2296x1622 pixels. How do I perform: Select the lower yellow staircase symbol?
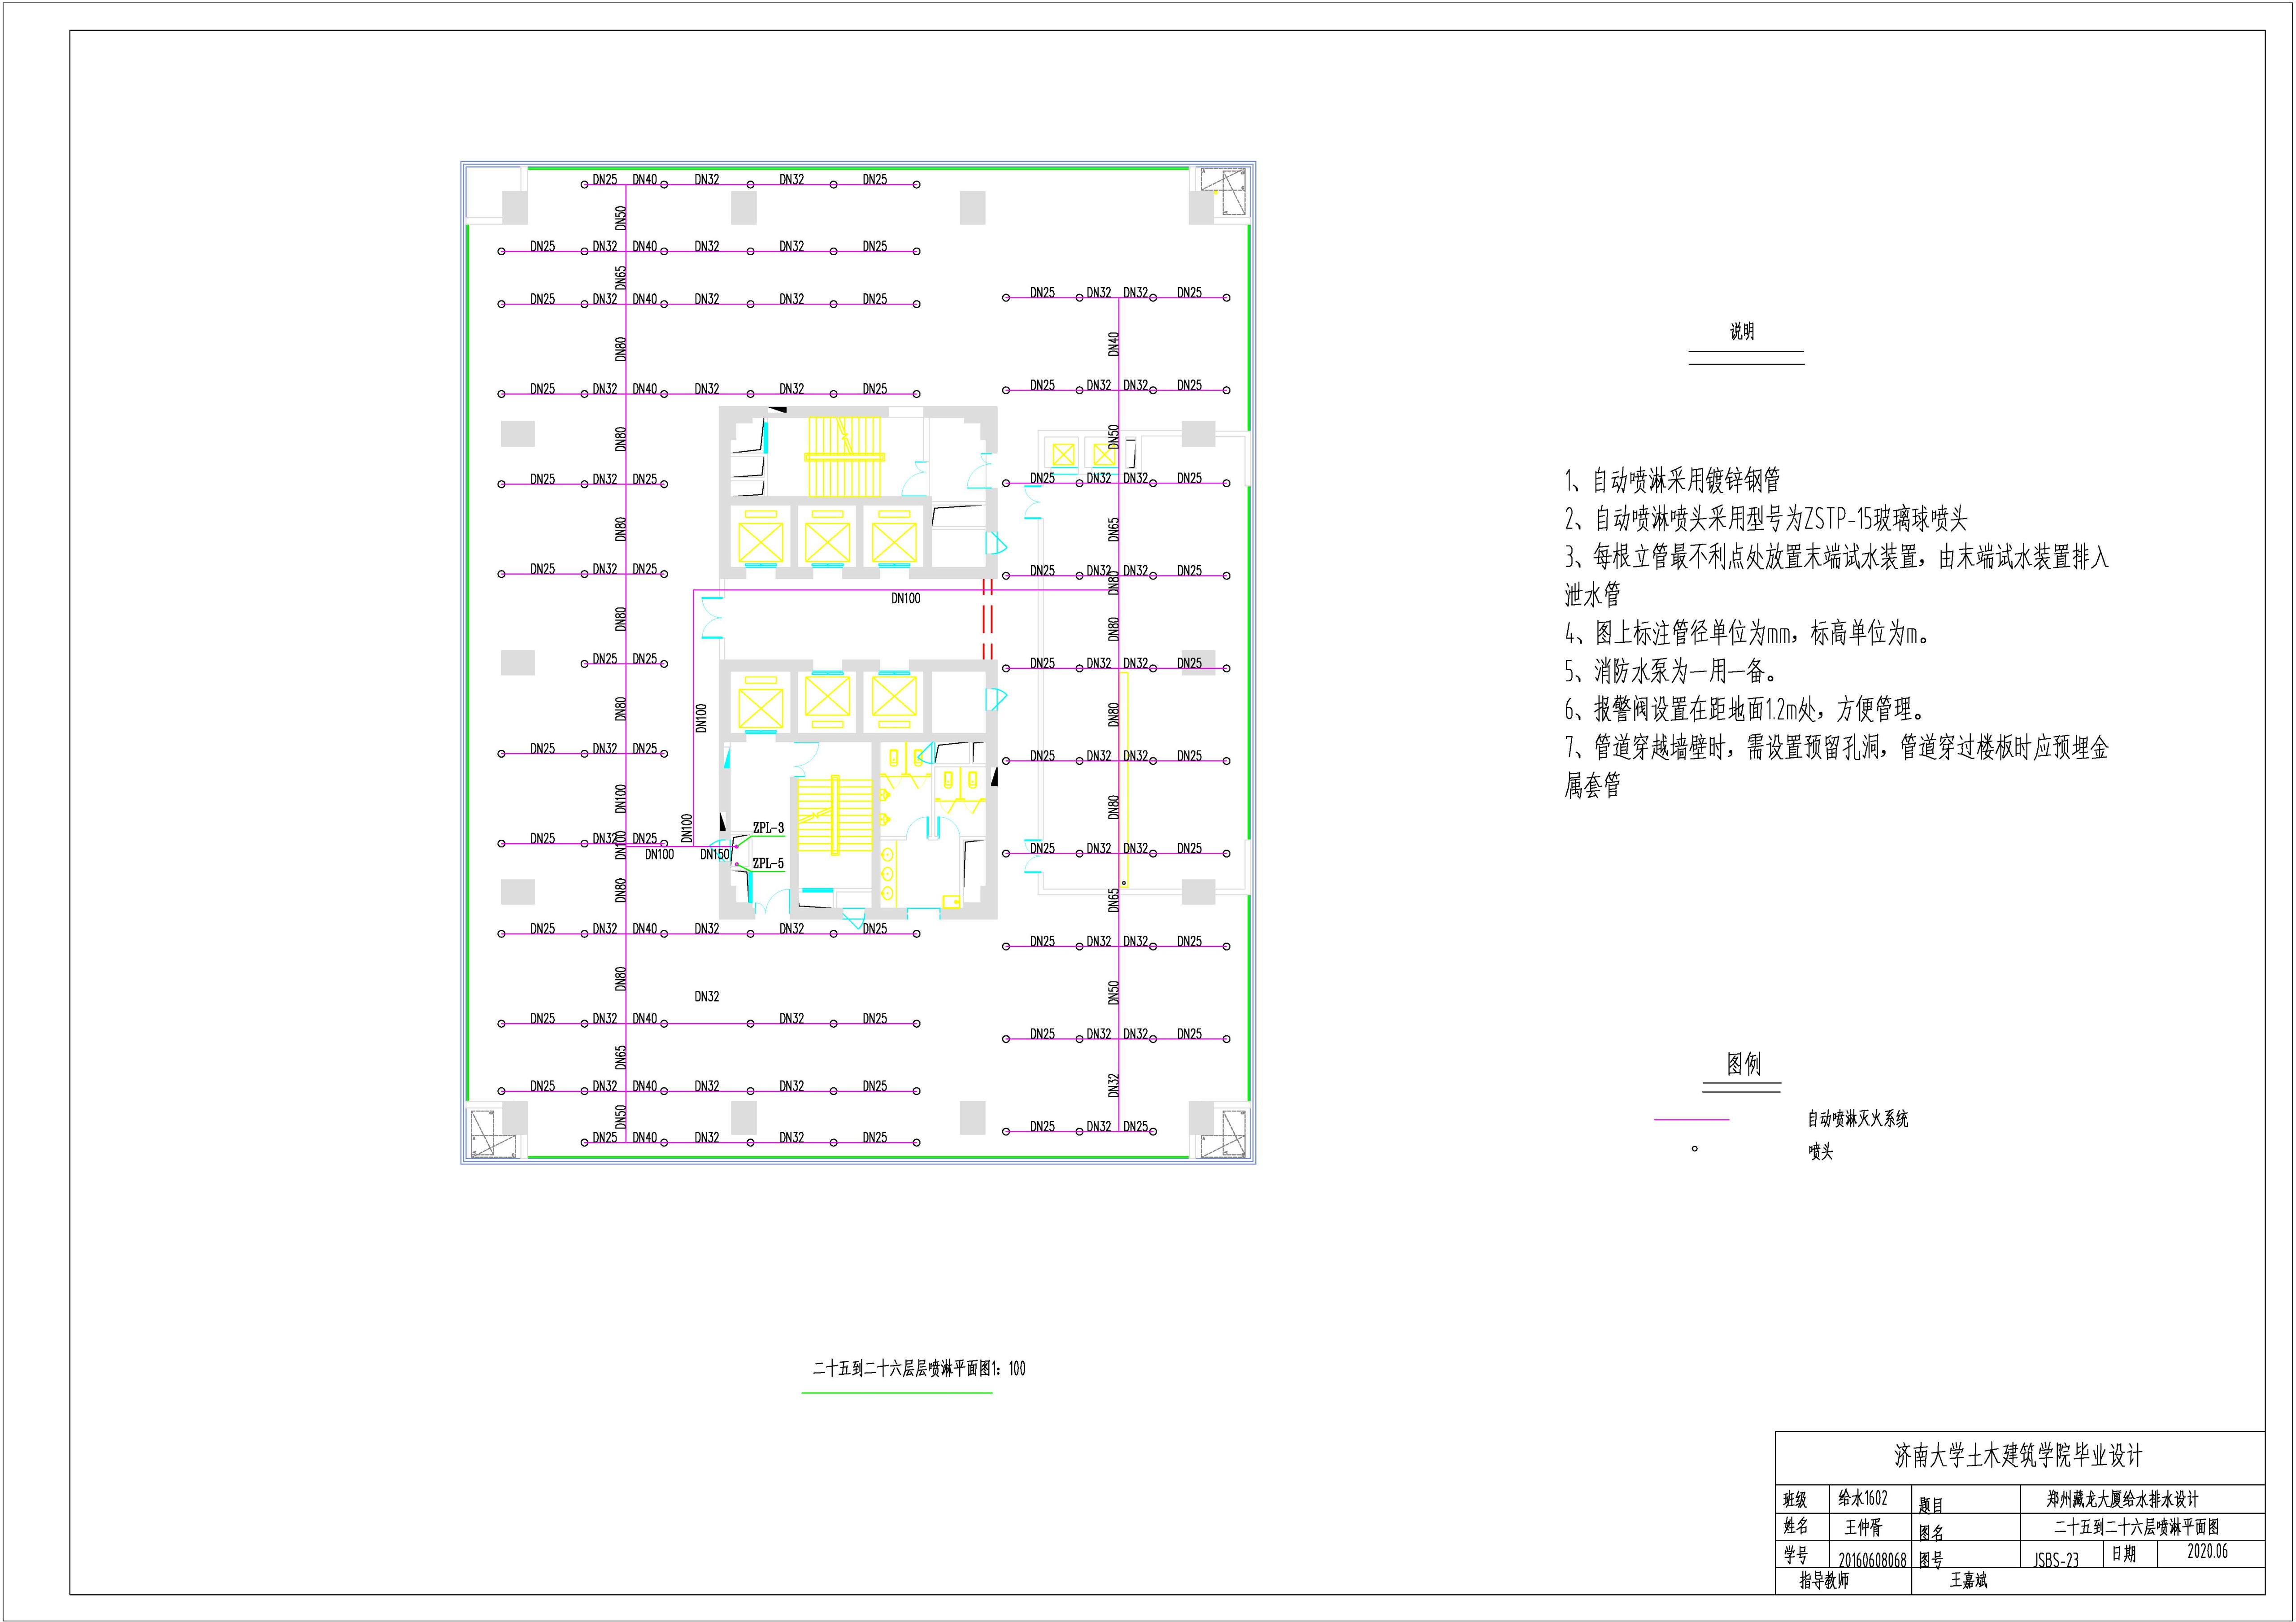tap(835, 815)
